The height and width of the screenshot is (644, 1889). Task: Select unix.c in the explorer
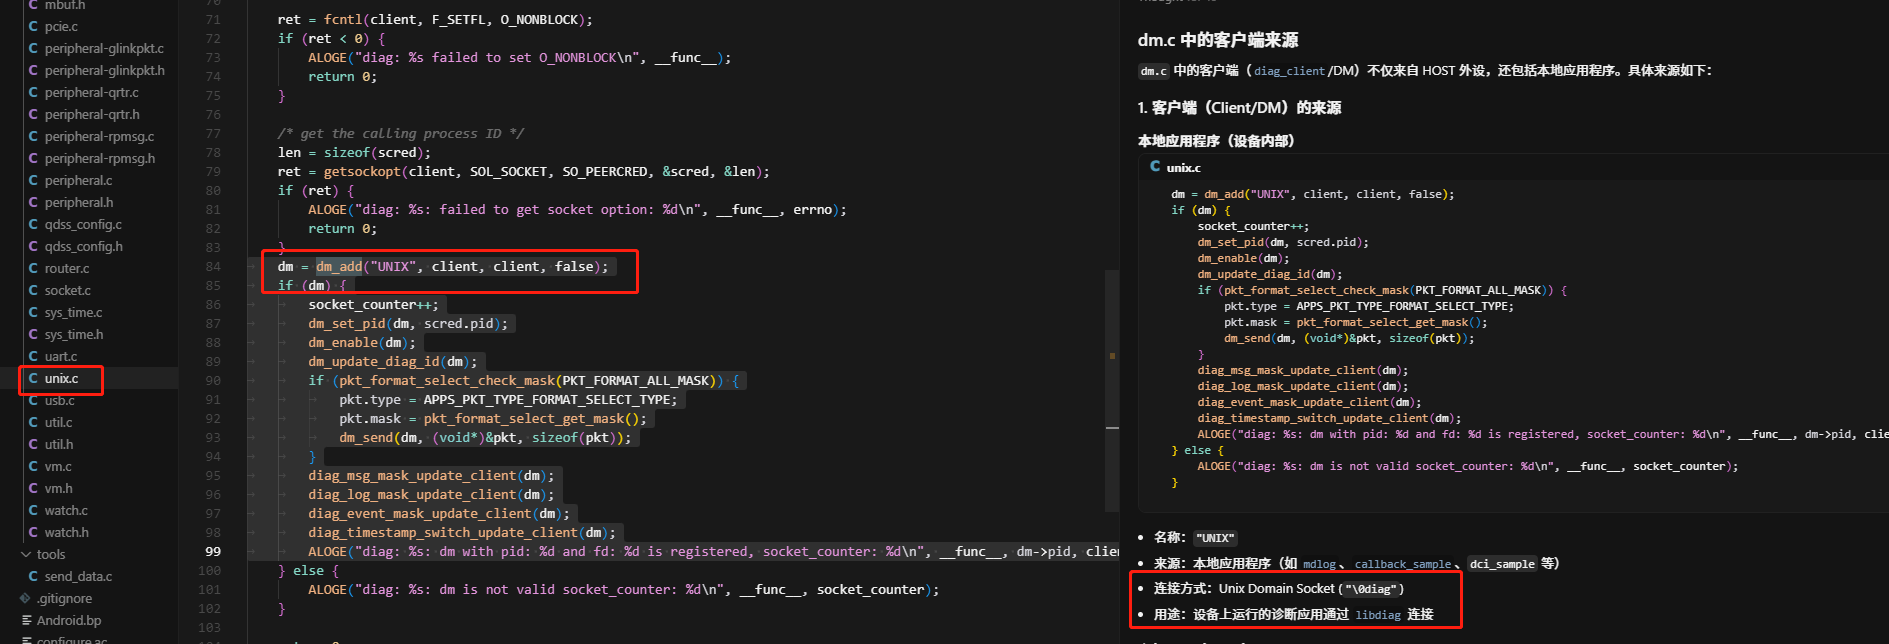tap(60, 378)
